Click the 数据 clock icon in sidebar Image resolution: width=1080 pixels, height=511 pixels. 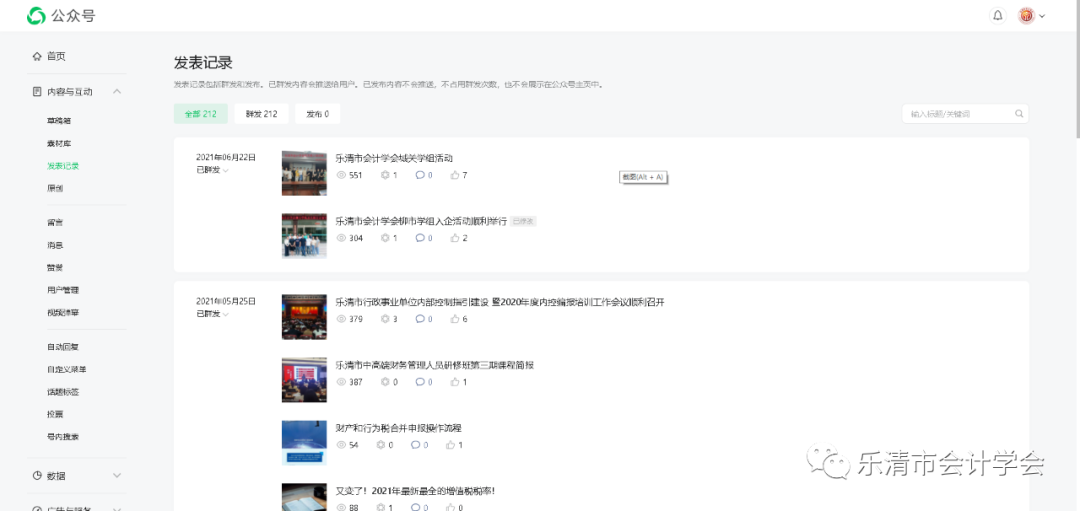[37, 476]
